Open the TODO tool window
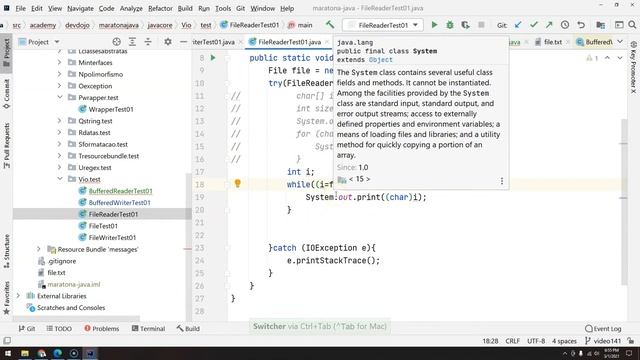Viewport: 640px width, 360px height. (59, 329)
